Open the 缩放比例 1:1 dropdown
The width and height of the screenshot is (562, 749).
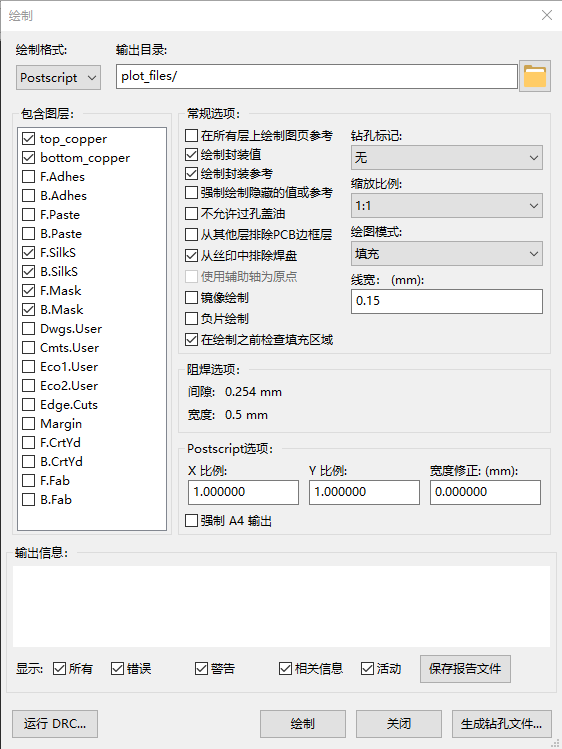pyautogui.click(x=446, y=206)
